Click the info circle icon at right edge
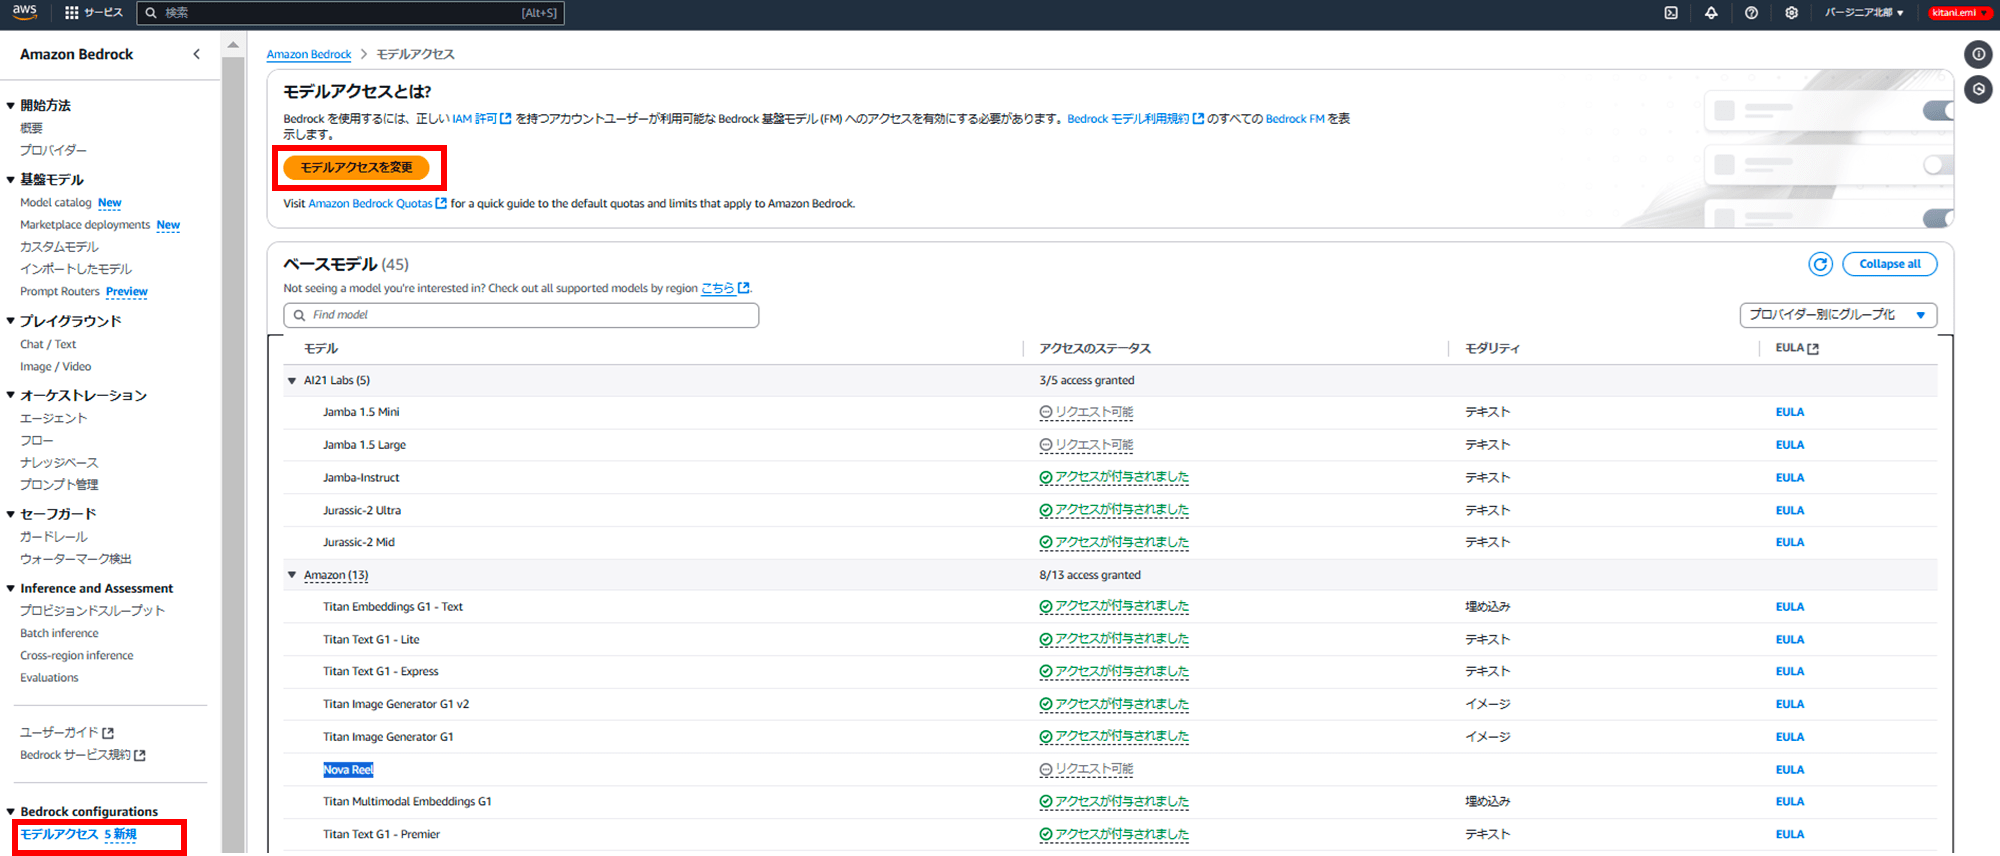2000x856 pixels. (x=1978, y=54)
